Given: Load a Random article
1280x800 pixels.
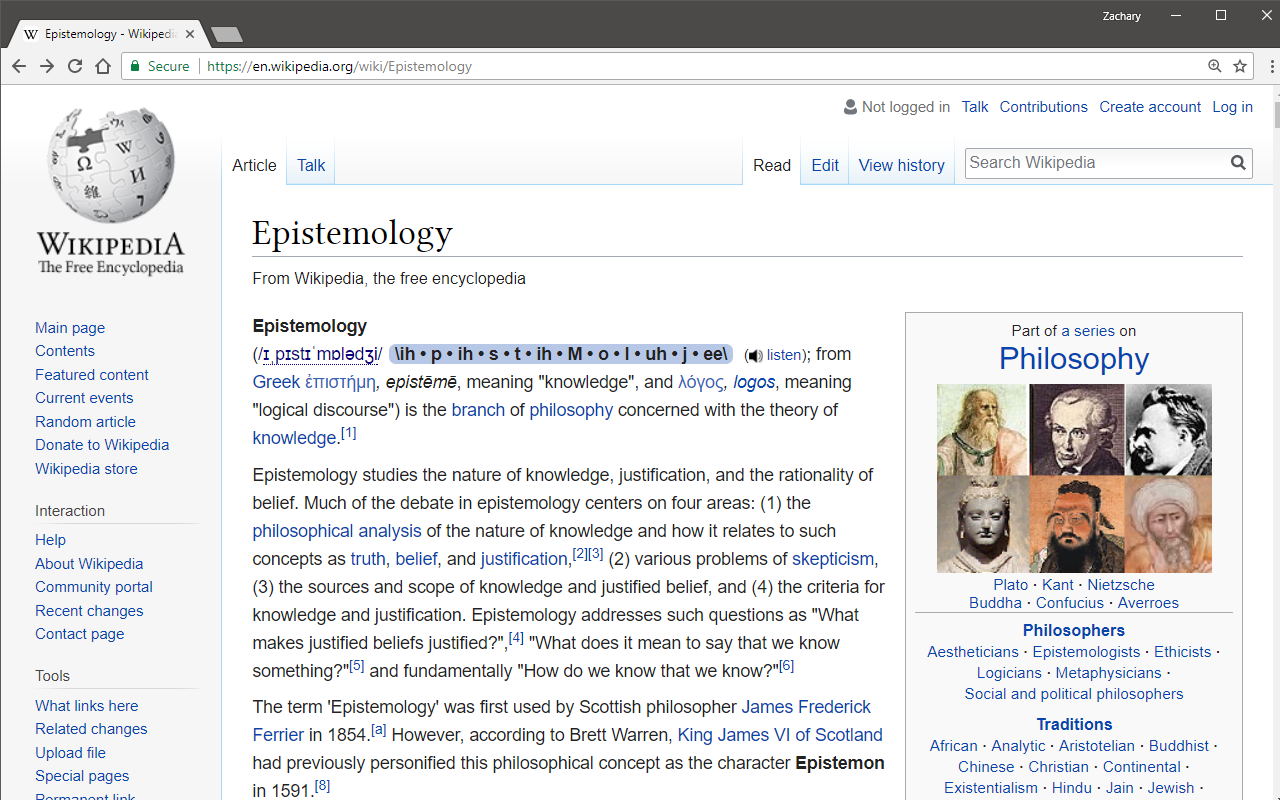Looking at the screenshot, I should (85, 422).
